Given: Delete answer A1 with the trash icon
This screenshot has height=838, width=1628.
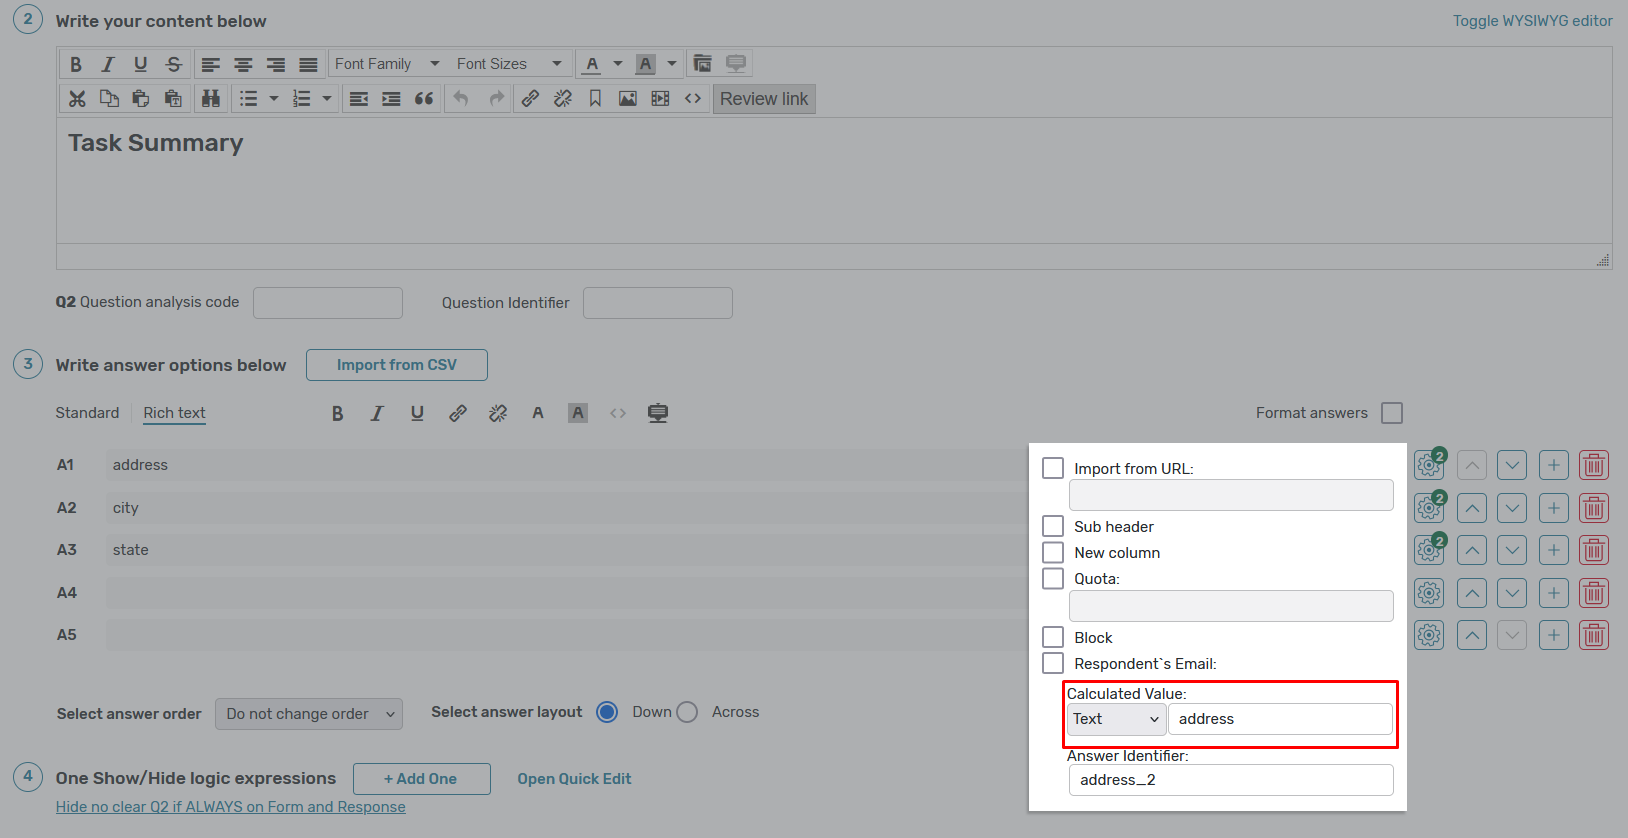Looking at the screenshot, I should click(x=1593, y=465).
